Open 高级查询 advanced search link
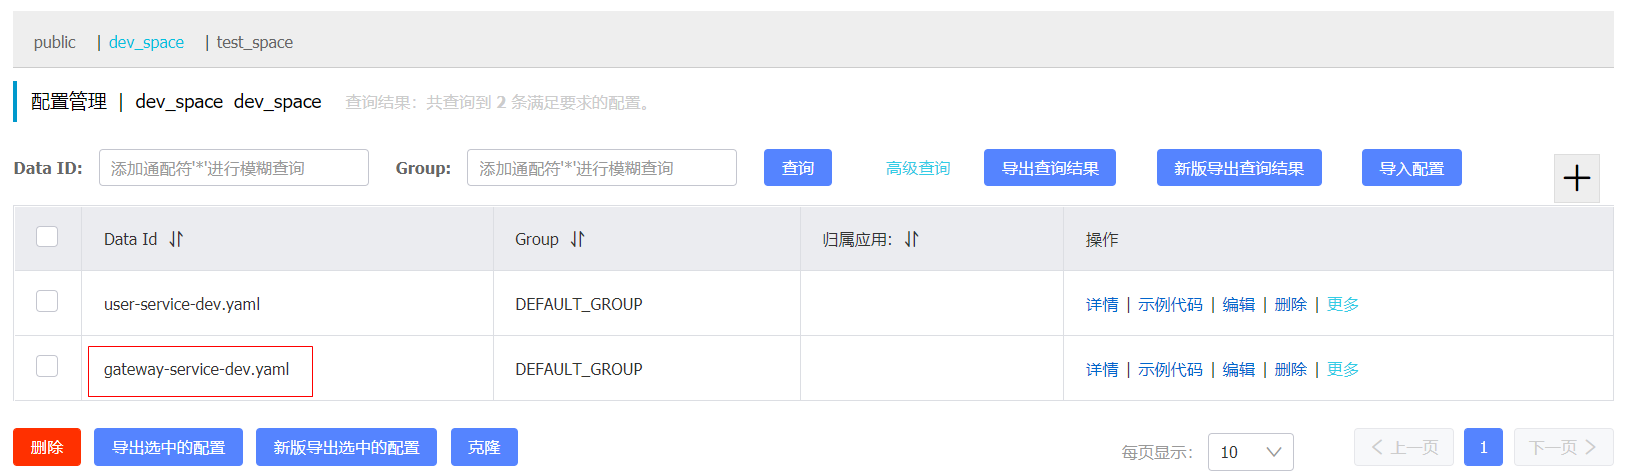Image resolution: width=1625 pixels, height=472 pixels. click(x=918, y=168)
